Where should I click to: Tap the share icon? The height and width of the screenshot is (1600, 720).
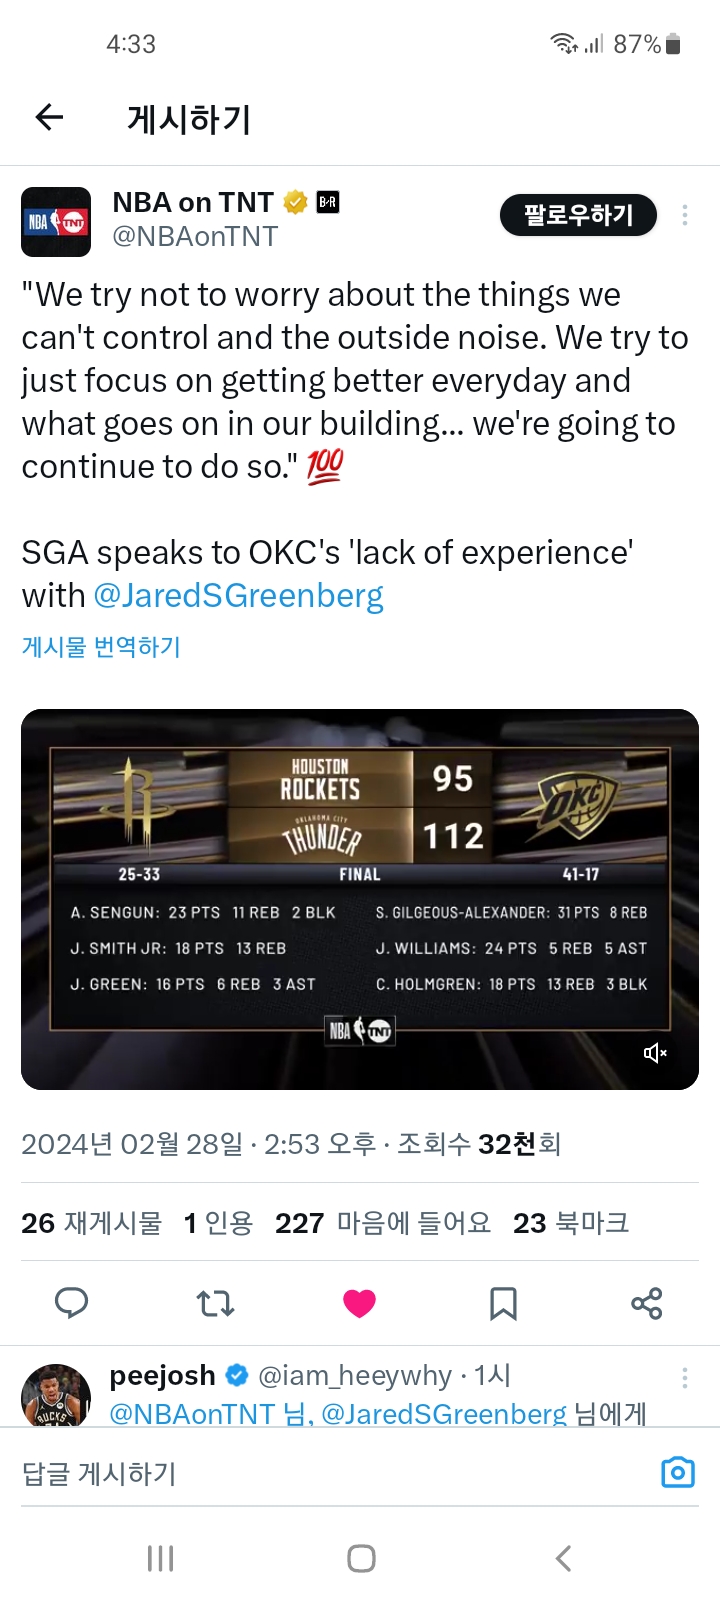coord(647,1303)
